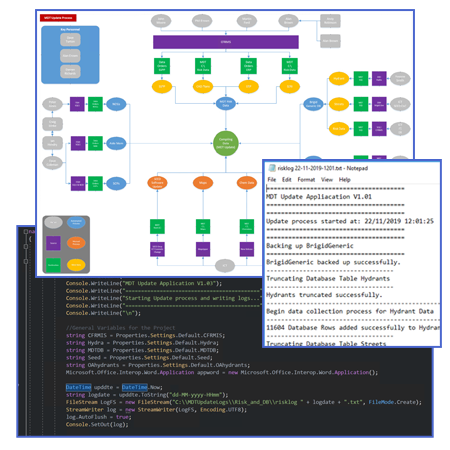Click 'Begin data collection process' line in Notepad
Screen dimensions: 450x450
tap(350, 311)
